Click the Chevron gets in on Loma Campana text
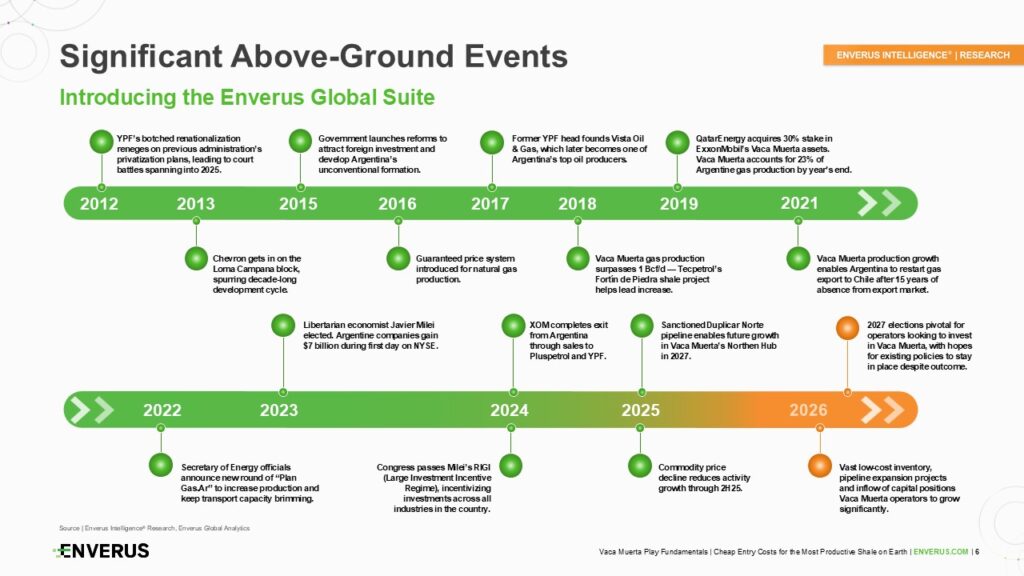The height and width of the screenshot is (576, 1024). pos(257,274)
